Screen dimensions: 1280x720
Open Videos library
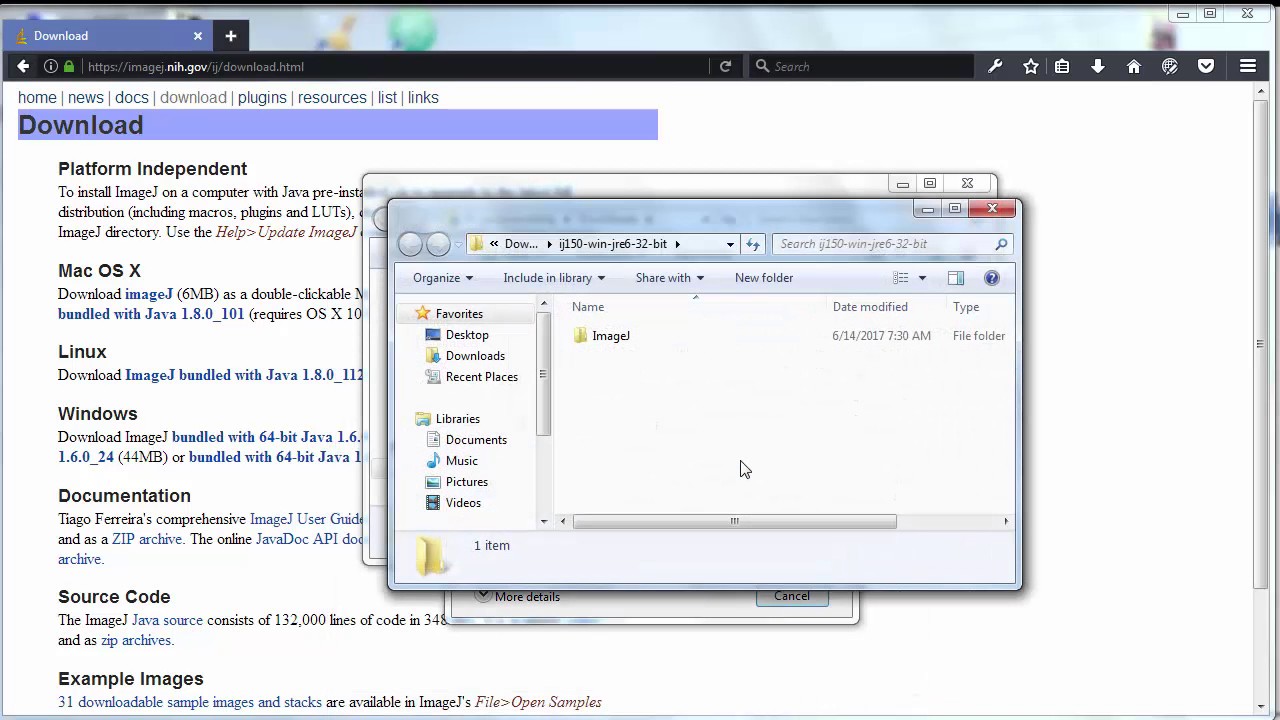click(x=463, y=503)
